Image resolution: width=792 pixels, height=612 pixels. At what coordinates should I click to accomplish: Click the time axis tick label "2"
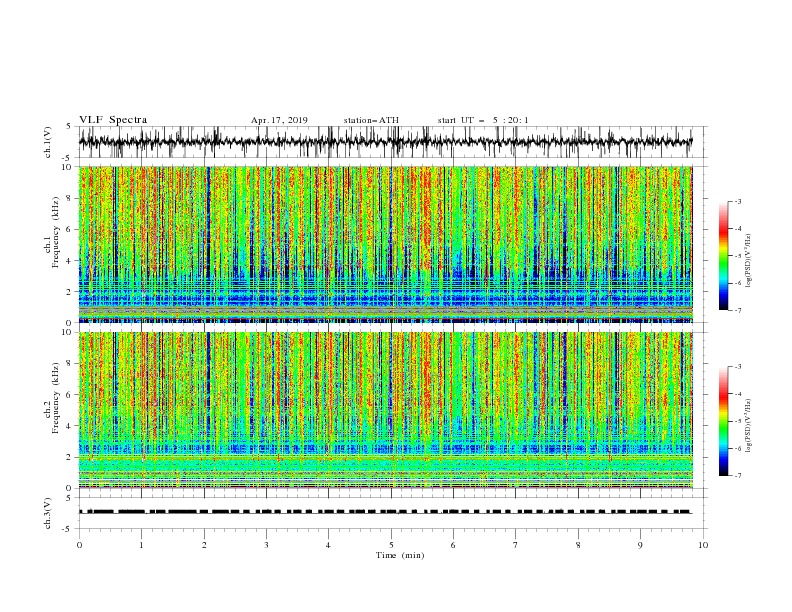[204, 545]
